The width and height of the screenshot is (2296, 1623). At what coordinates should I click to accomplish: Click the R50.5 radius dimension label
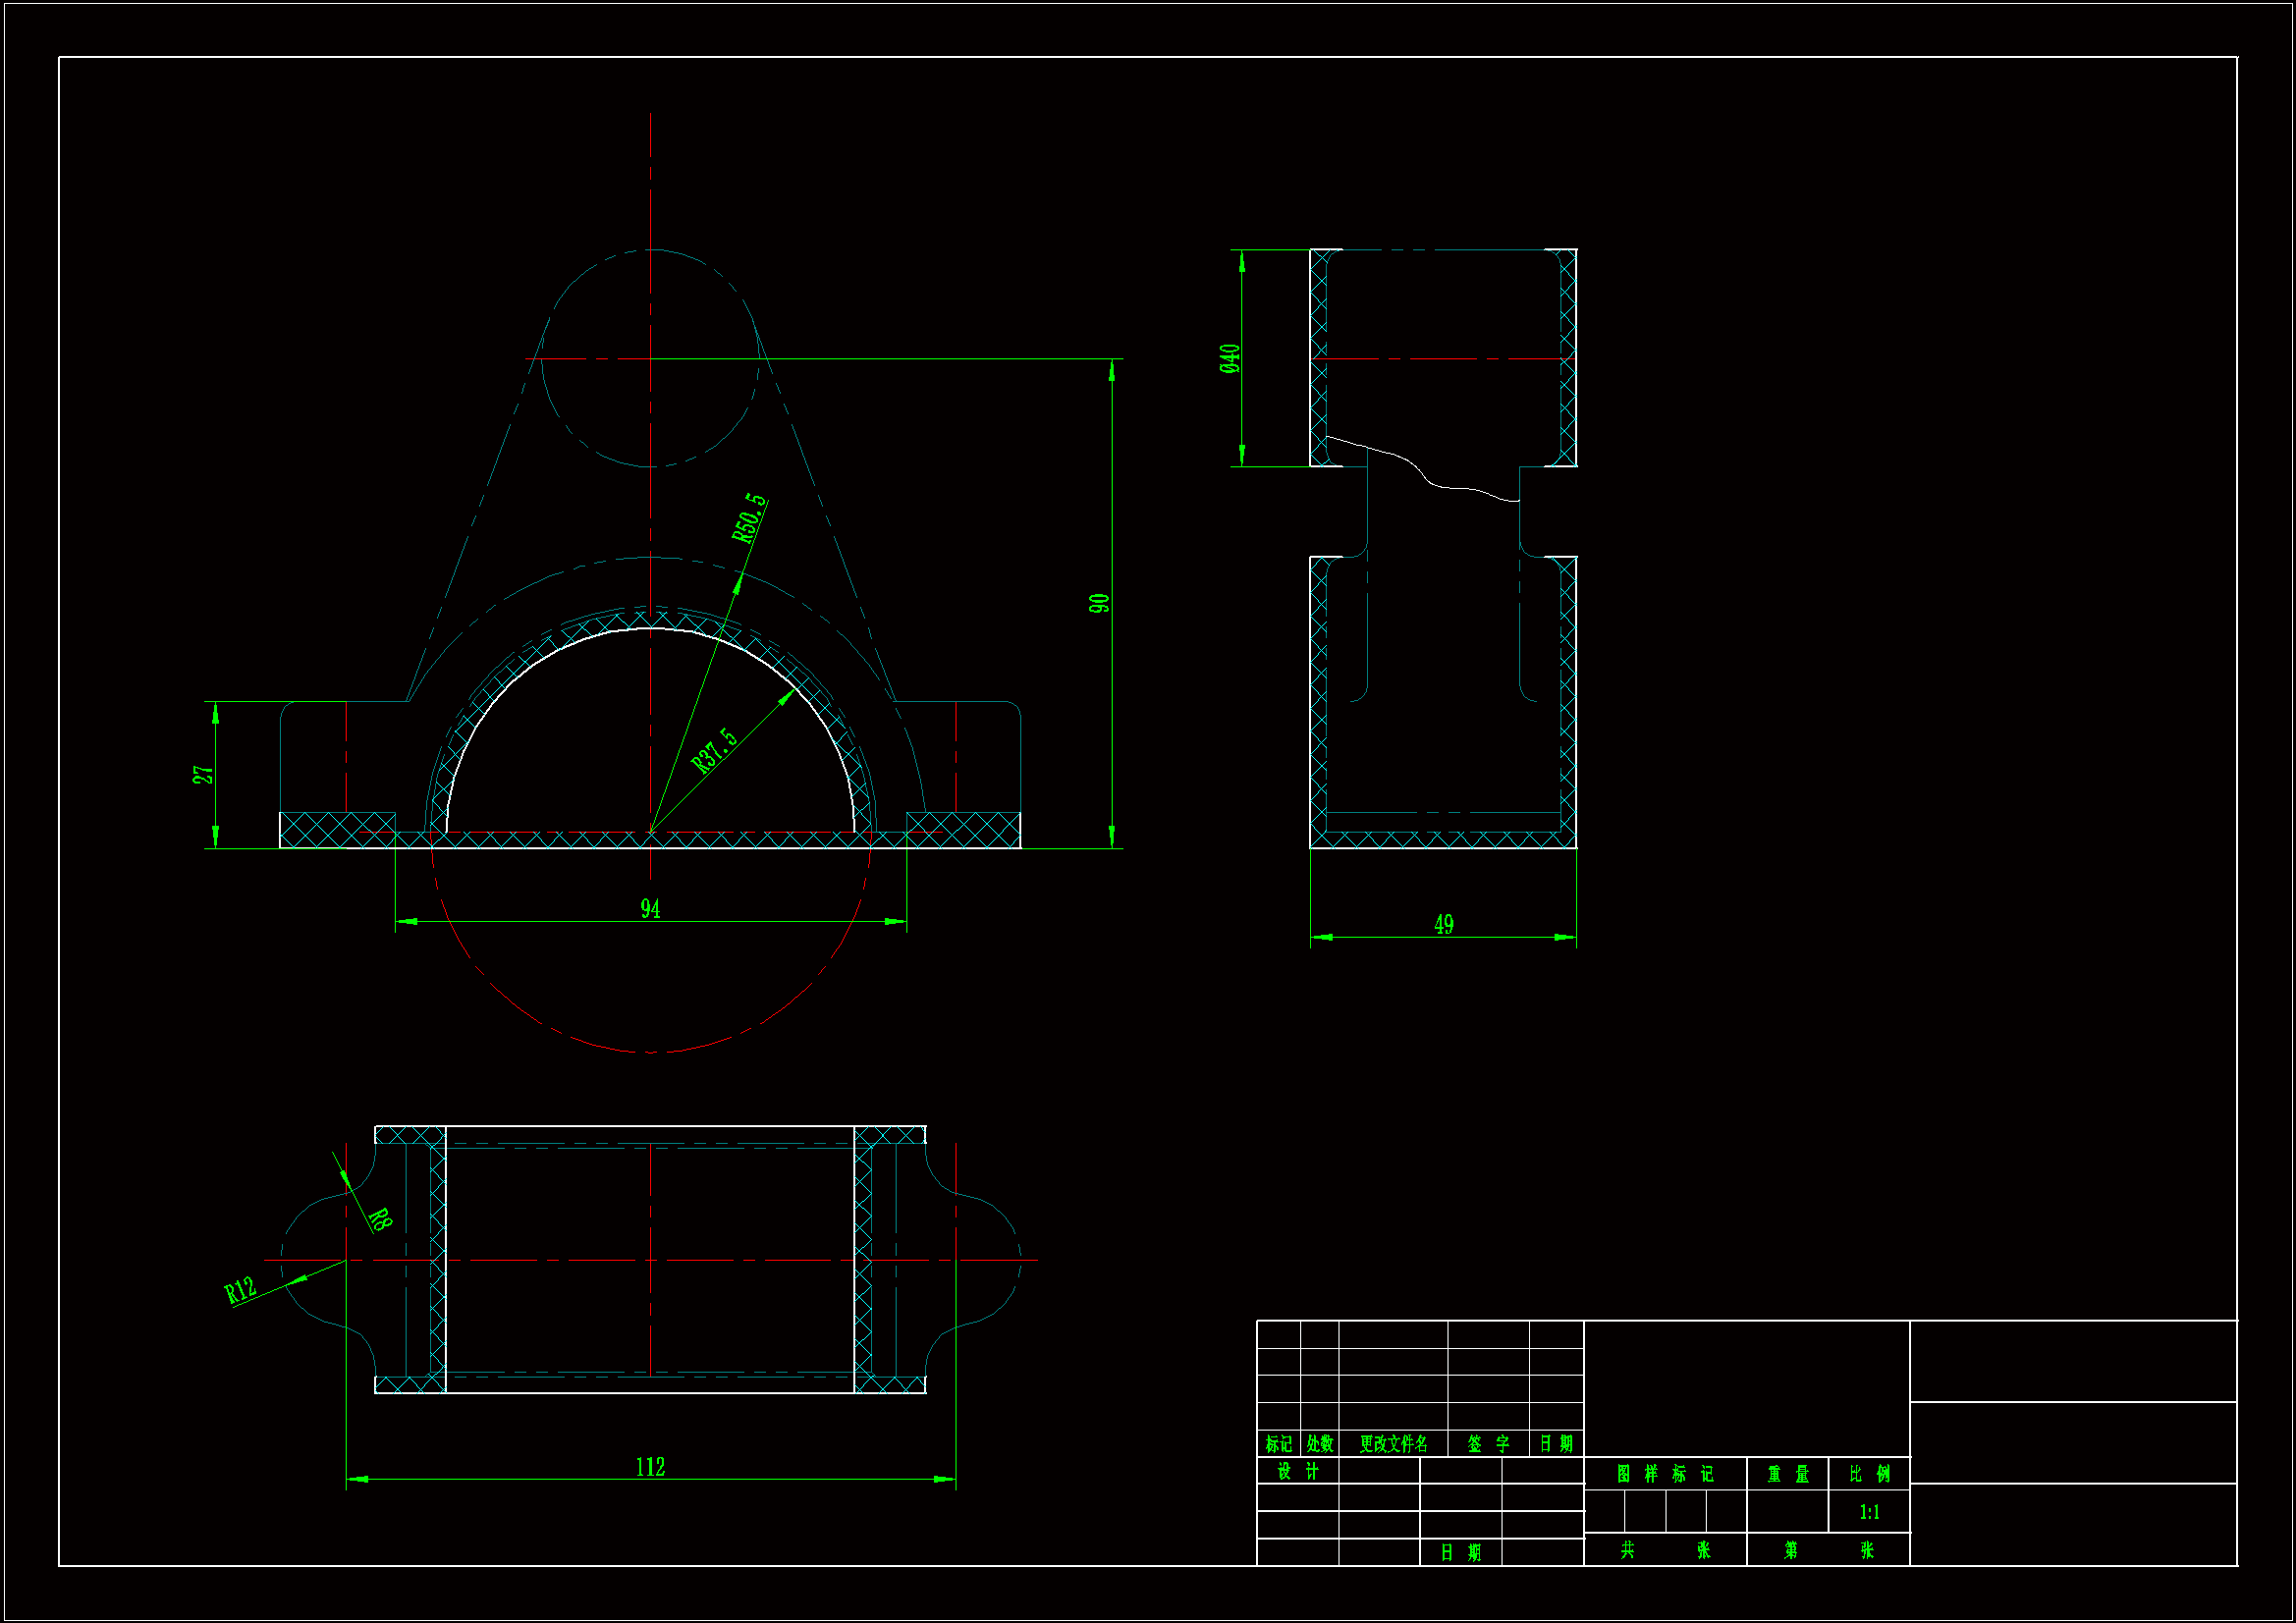point(749,518)
